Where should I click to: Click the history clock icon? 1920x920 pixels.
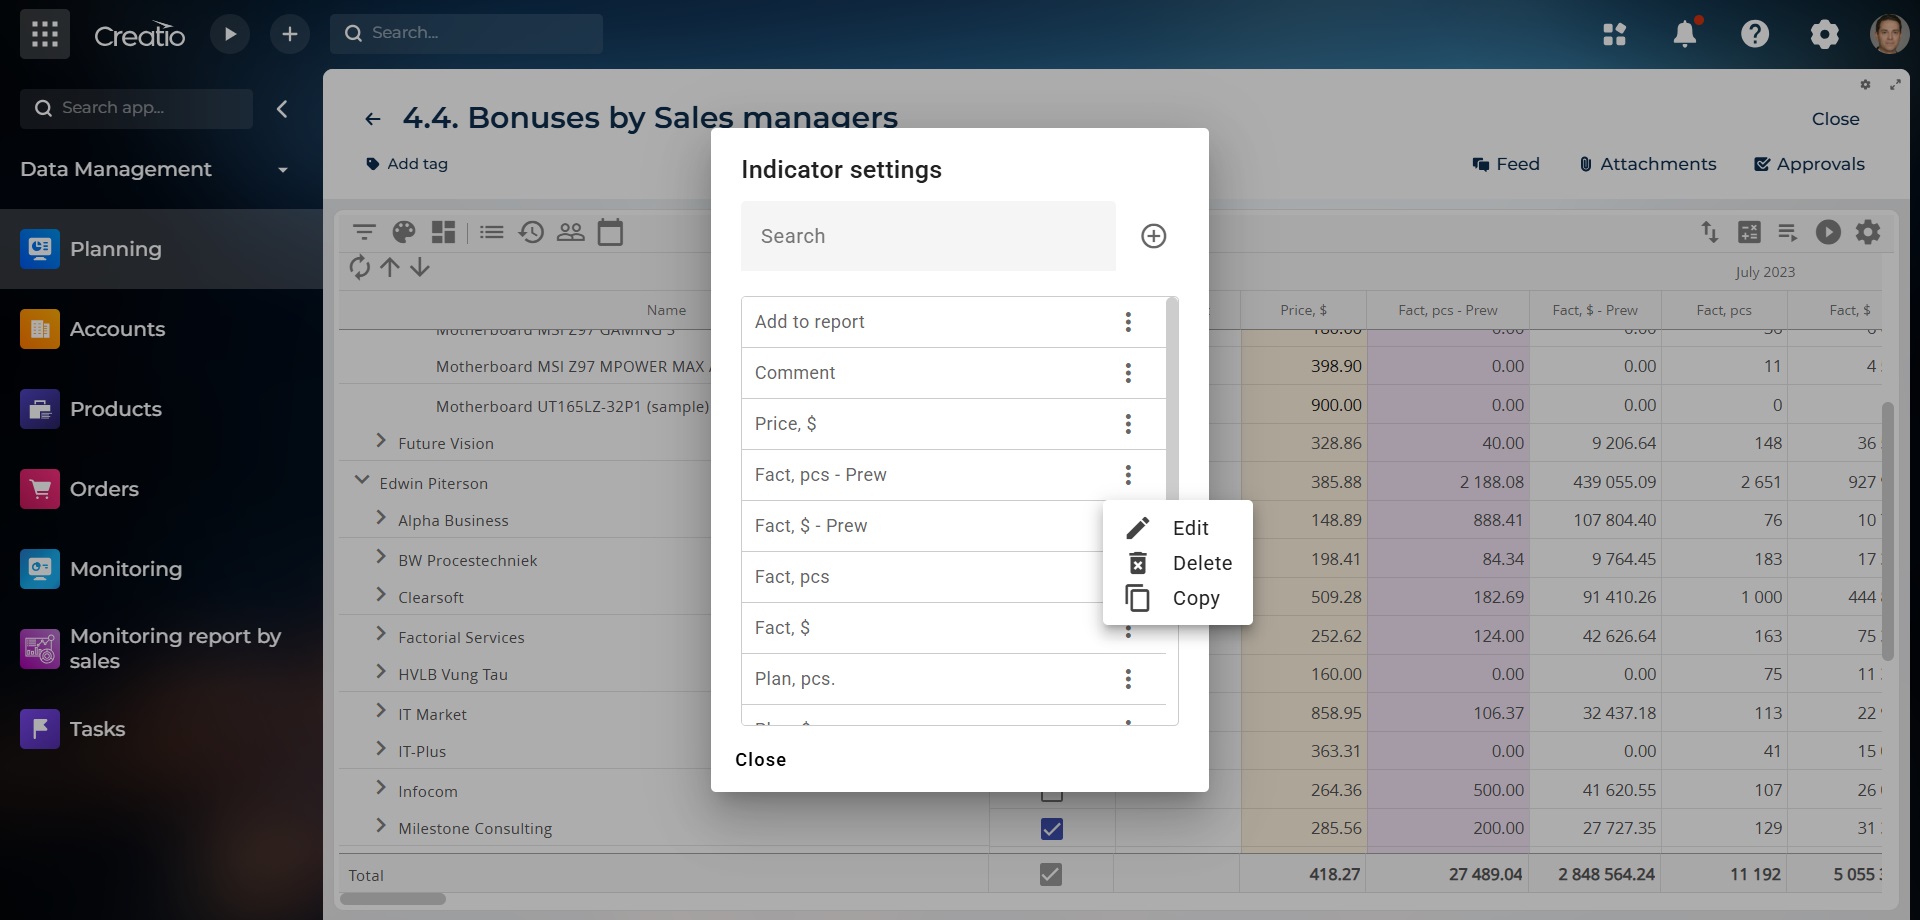pyautogui.click(x=531, y=233)
